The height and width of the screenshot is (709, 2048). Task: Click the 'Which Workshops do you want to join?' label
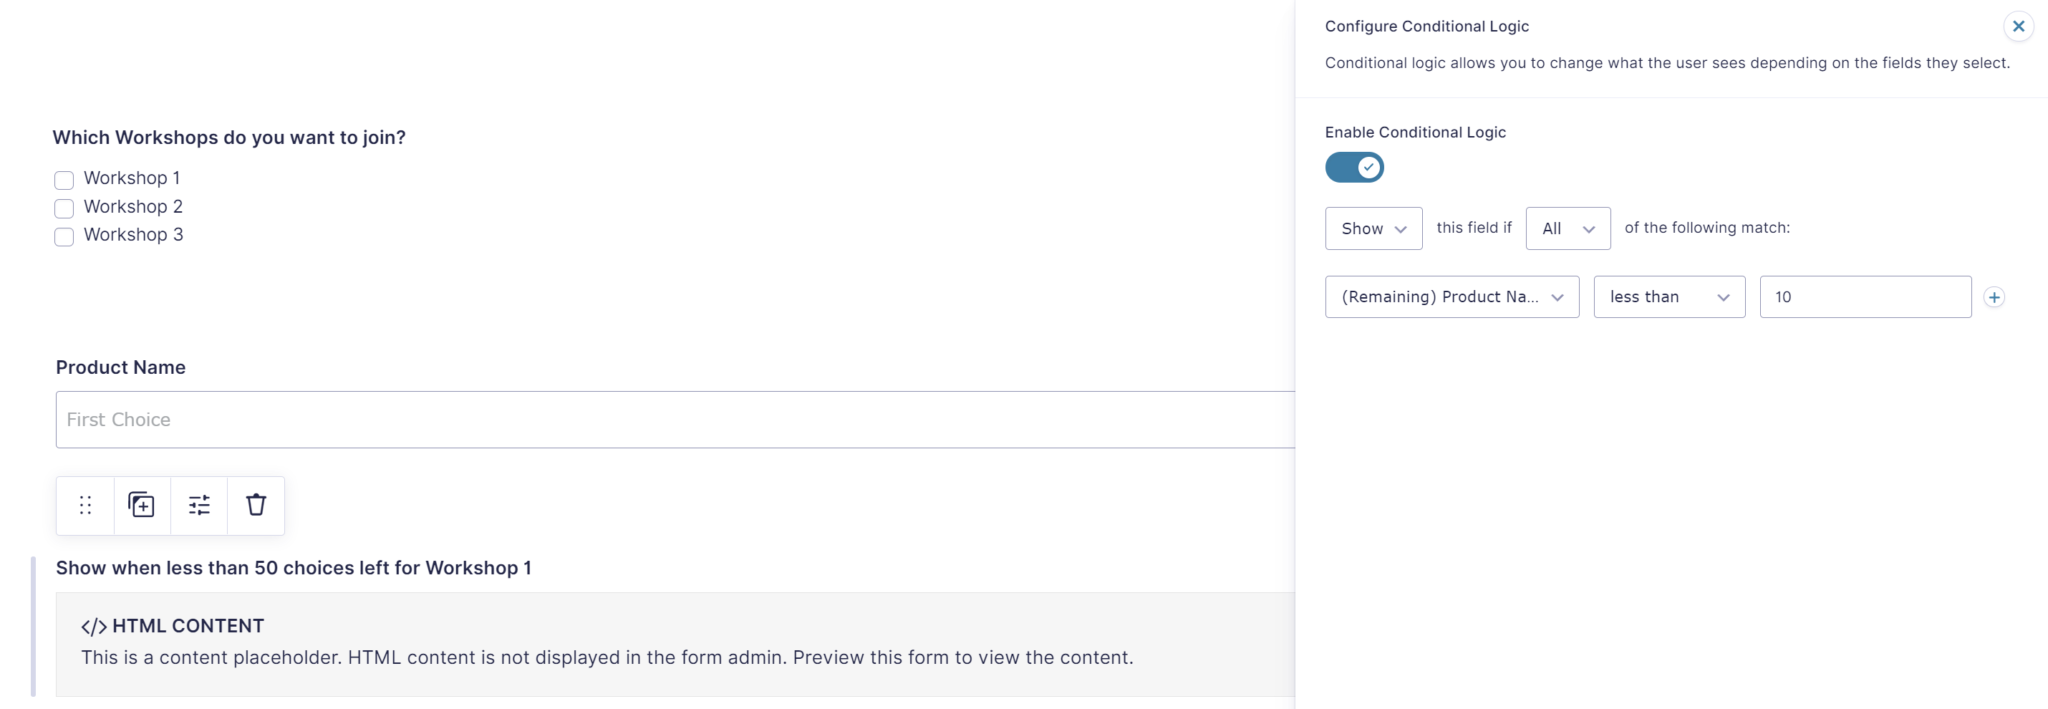tap(229, 138)
